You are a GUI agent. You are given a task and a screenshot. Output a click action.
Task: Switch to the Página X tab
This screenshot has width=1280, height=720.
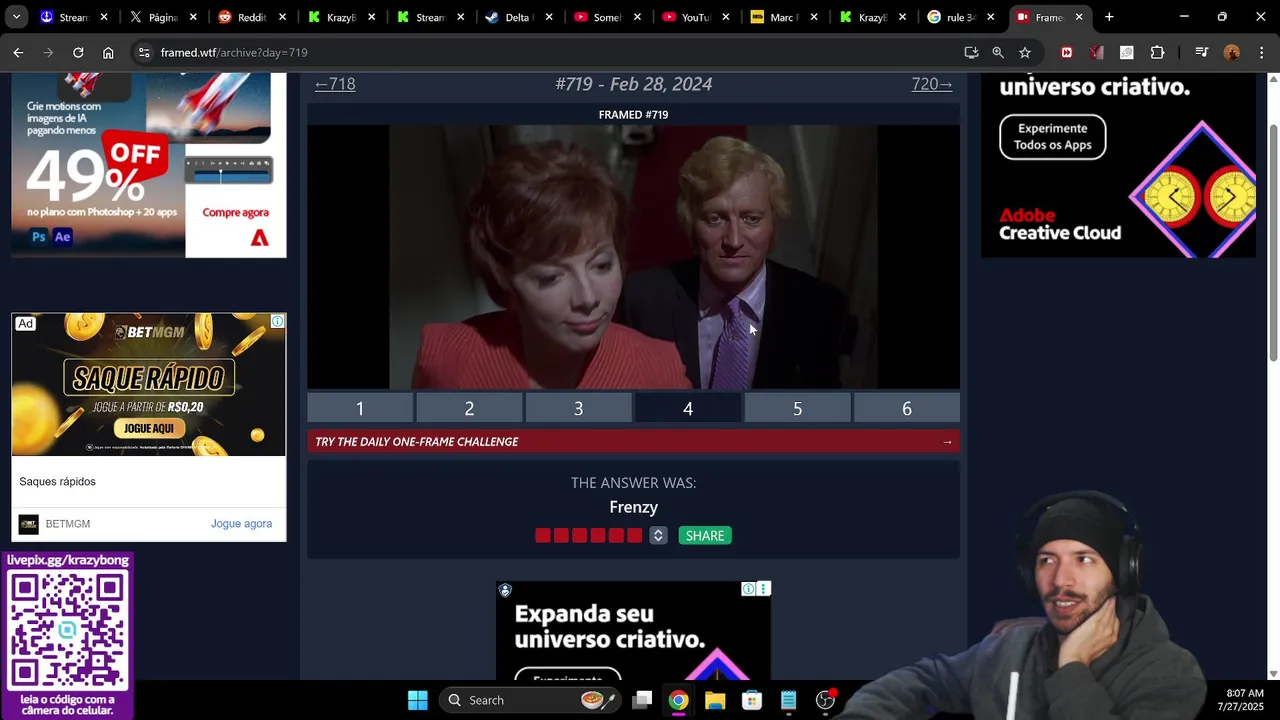[163, 17]
